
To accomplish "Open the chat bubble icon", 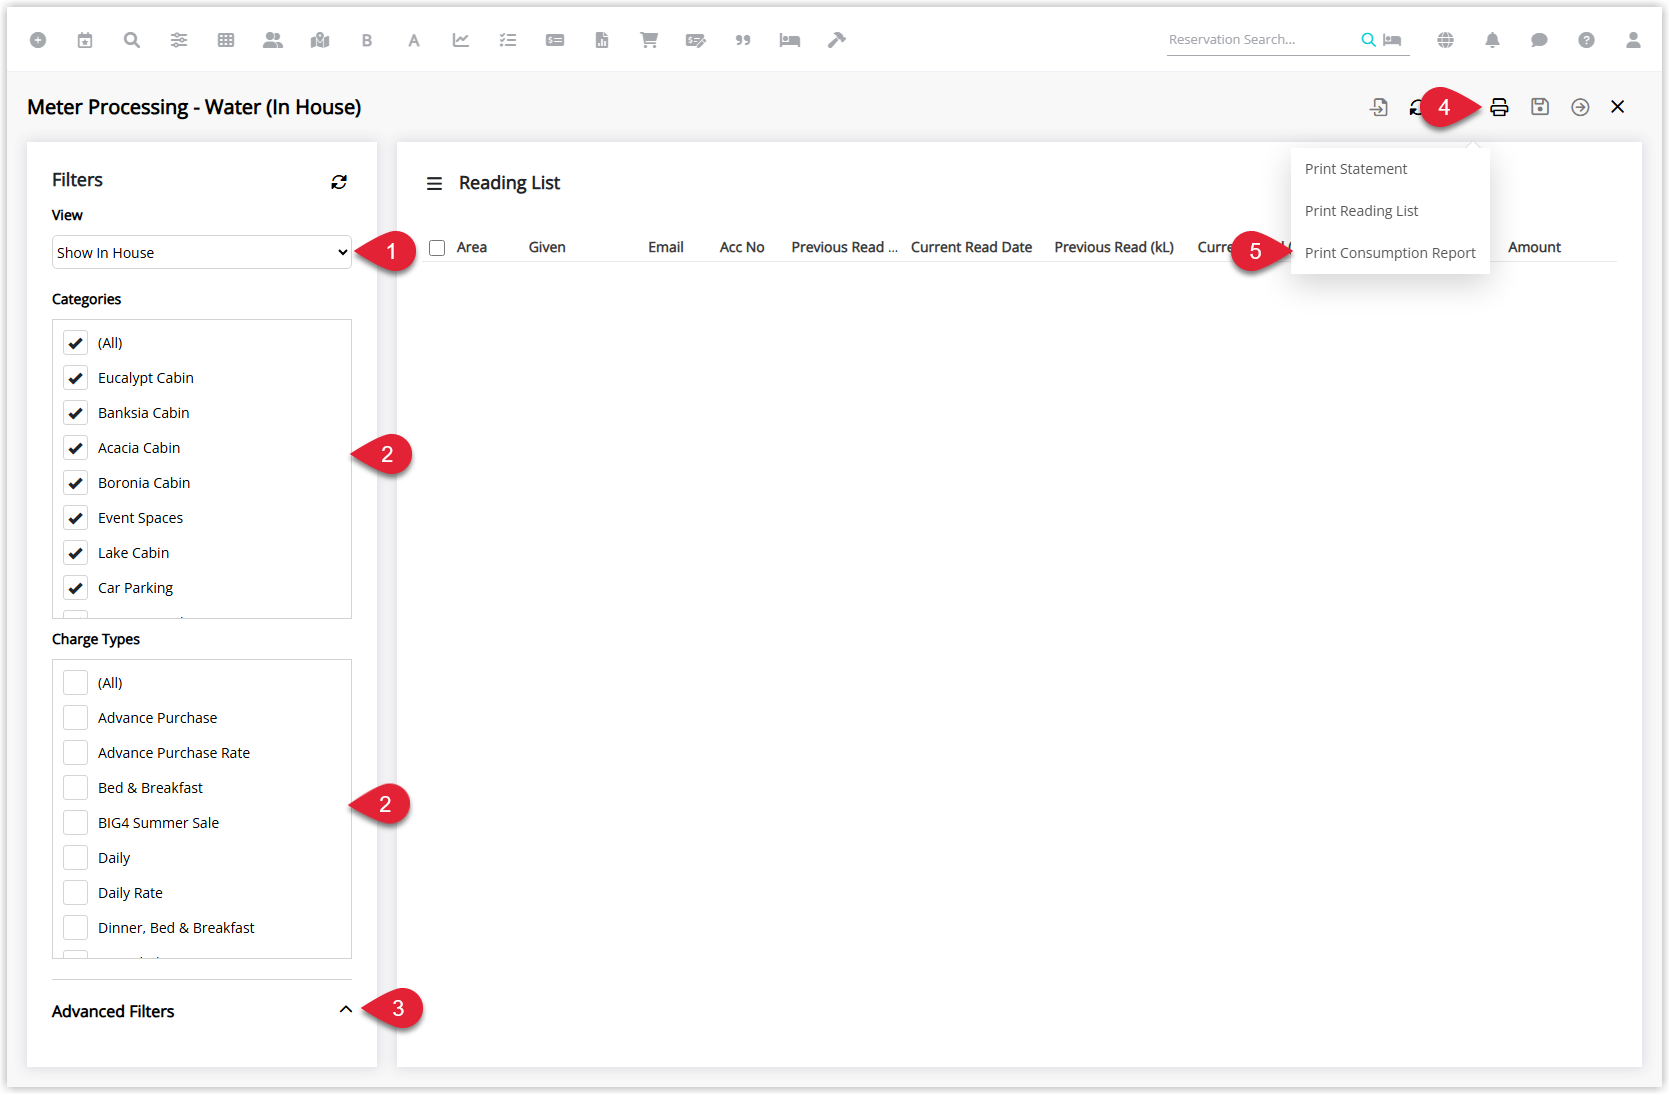I will click(x=1539, y=40).
